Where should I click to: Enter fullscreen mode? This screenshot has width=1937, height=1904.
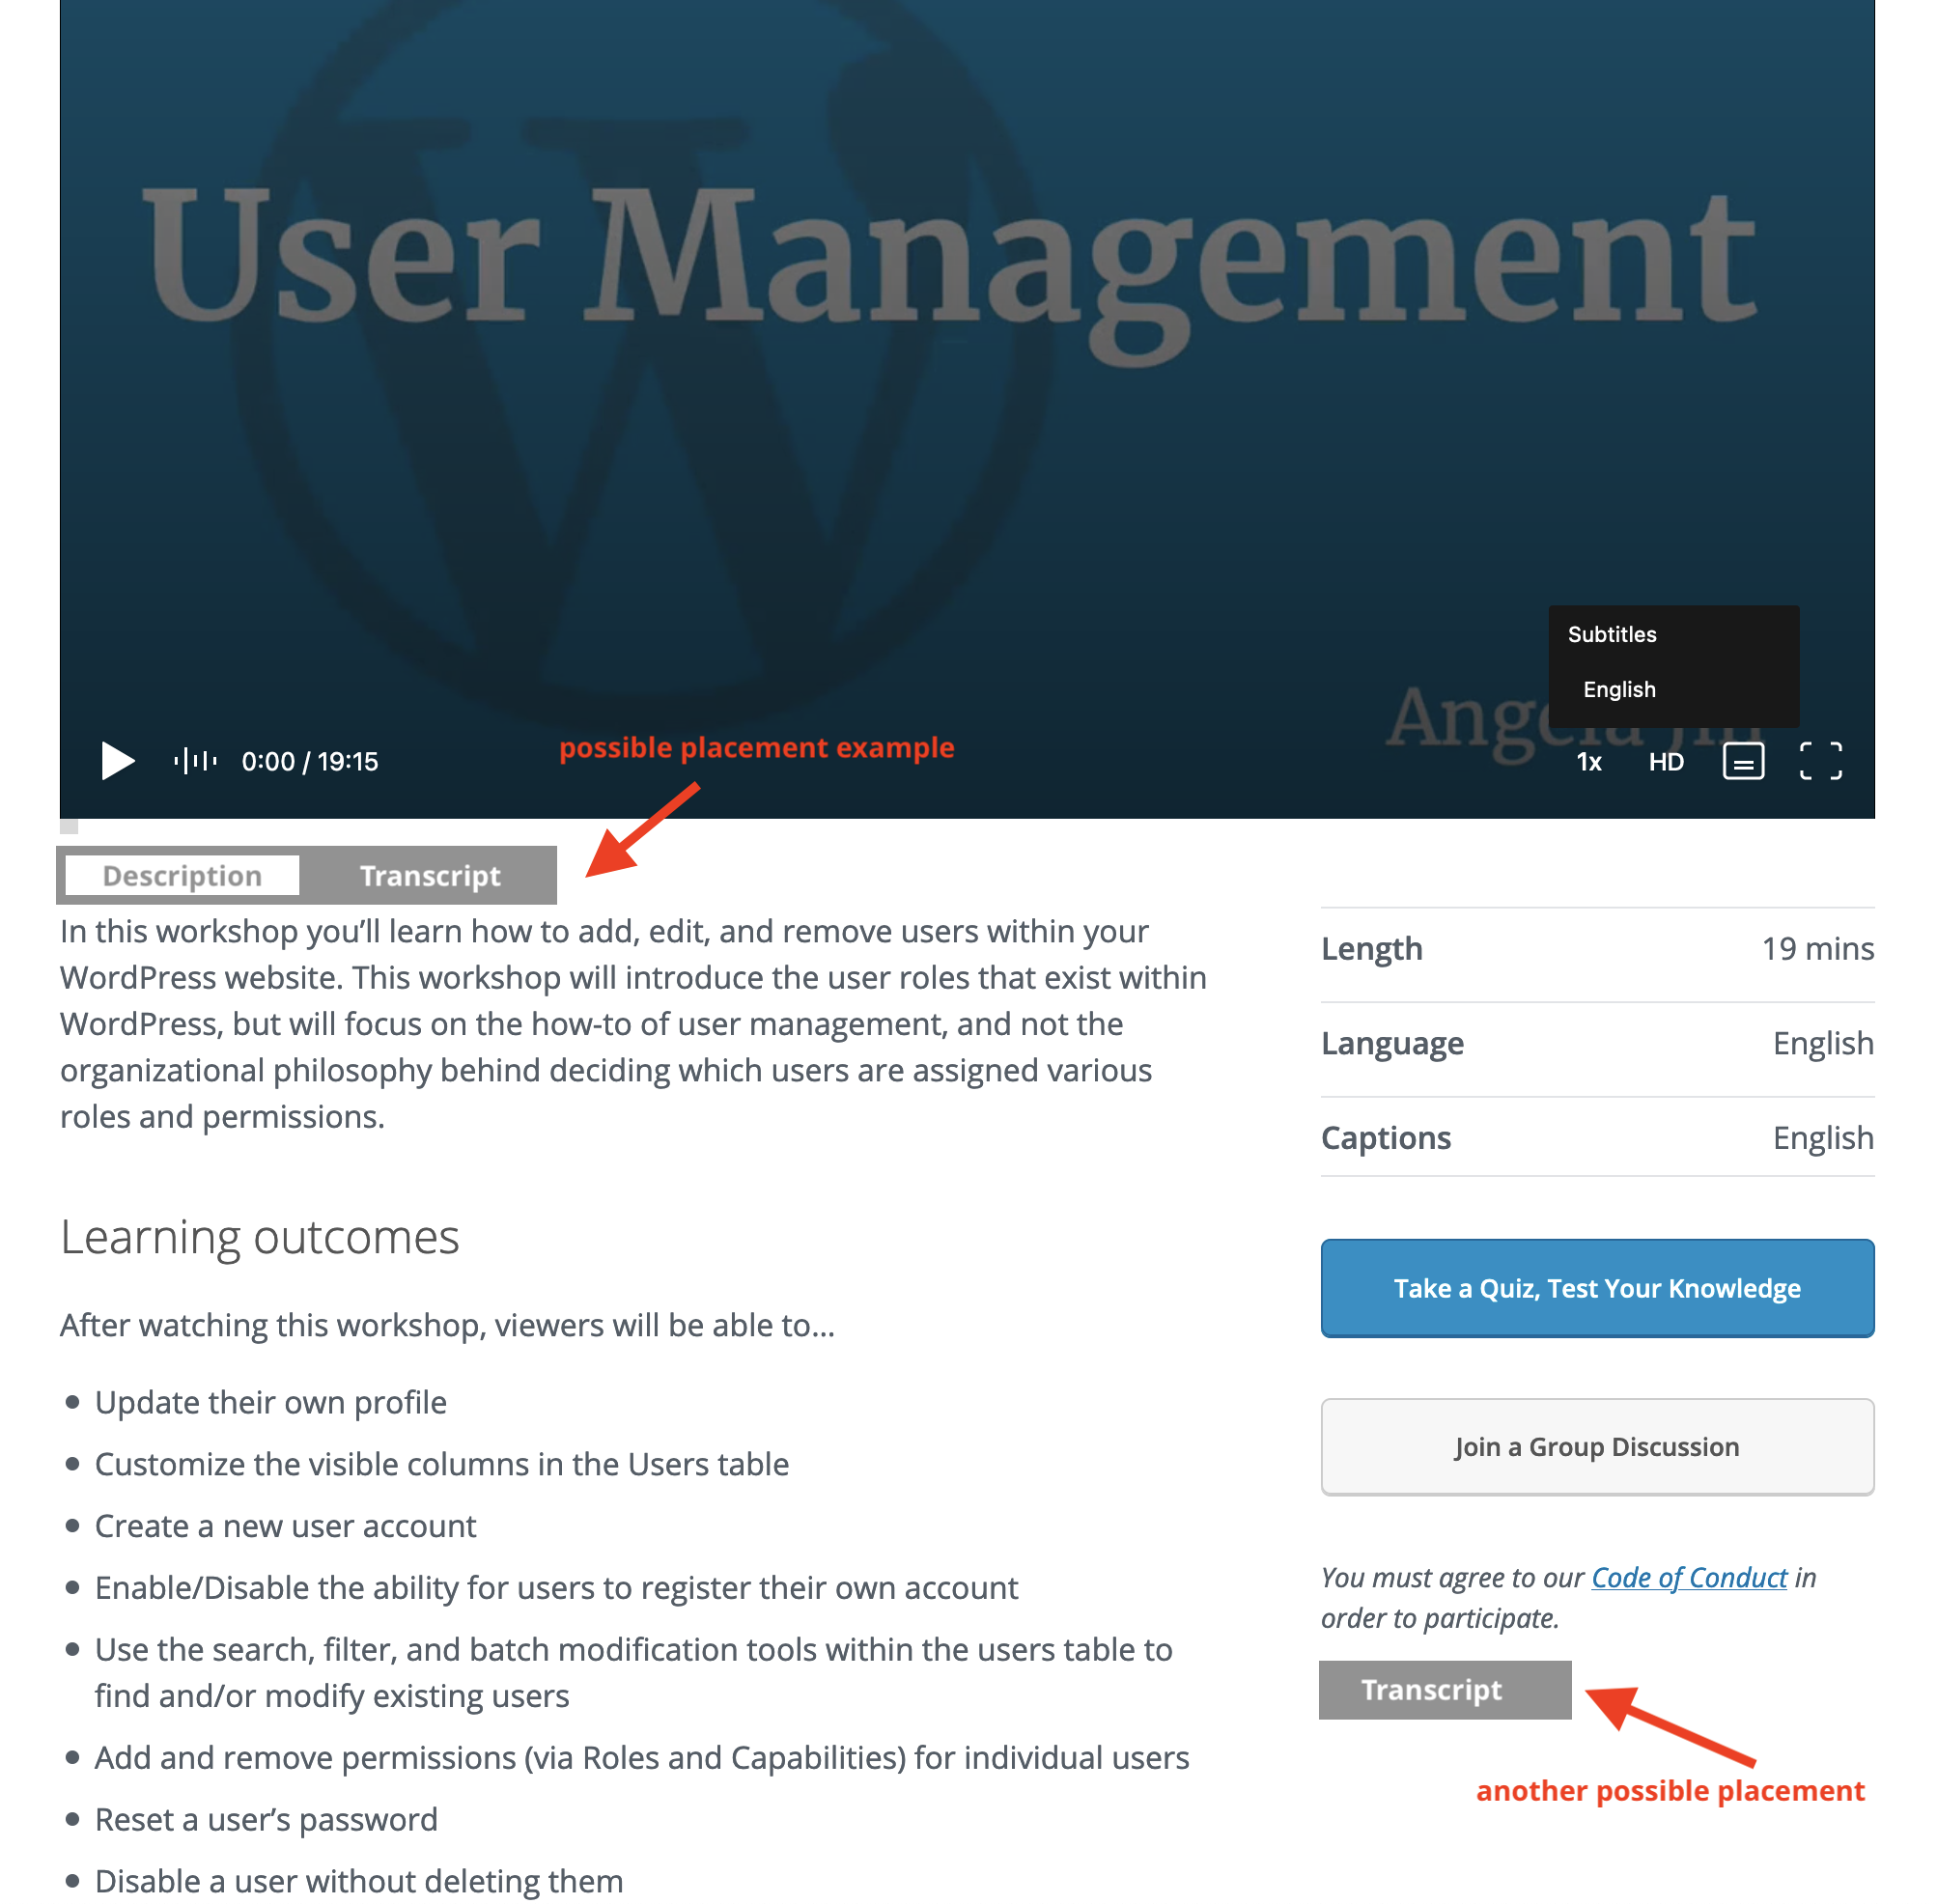(x=1820, y=761)
